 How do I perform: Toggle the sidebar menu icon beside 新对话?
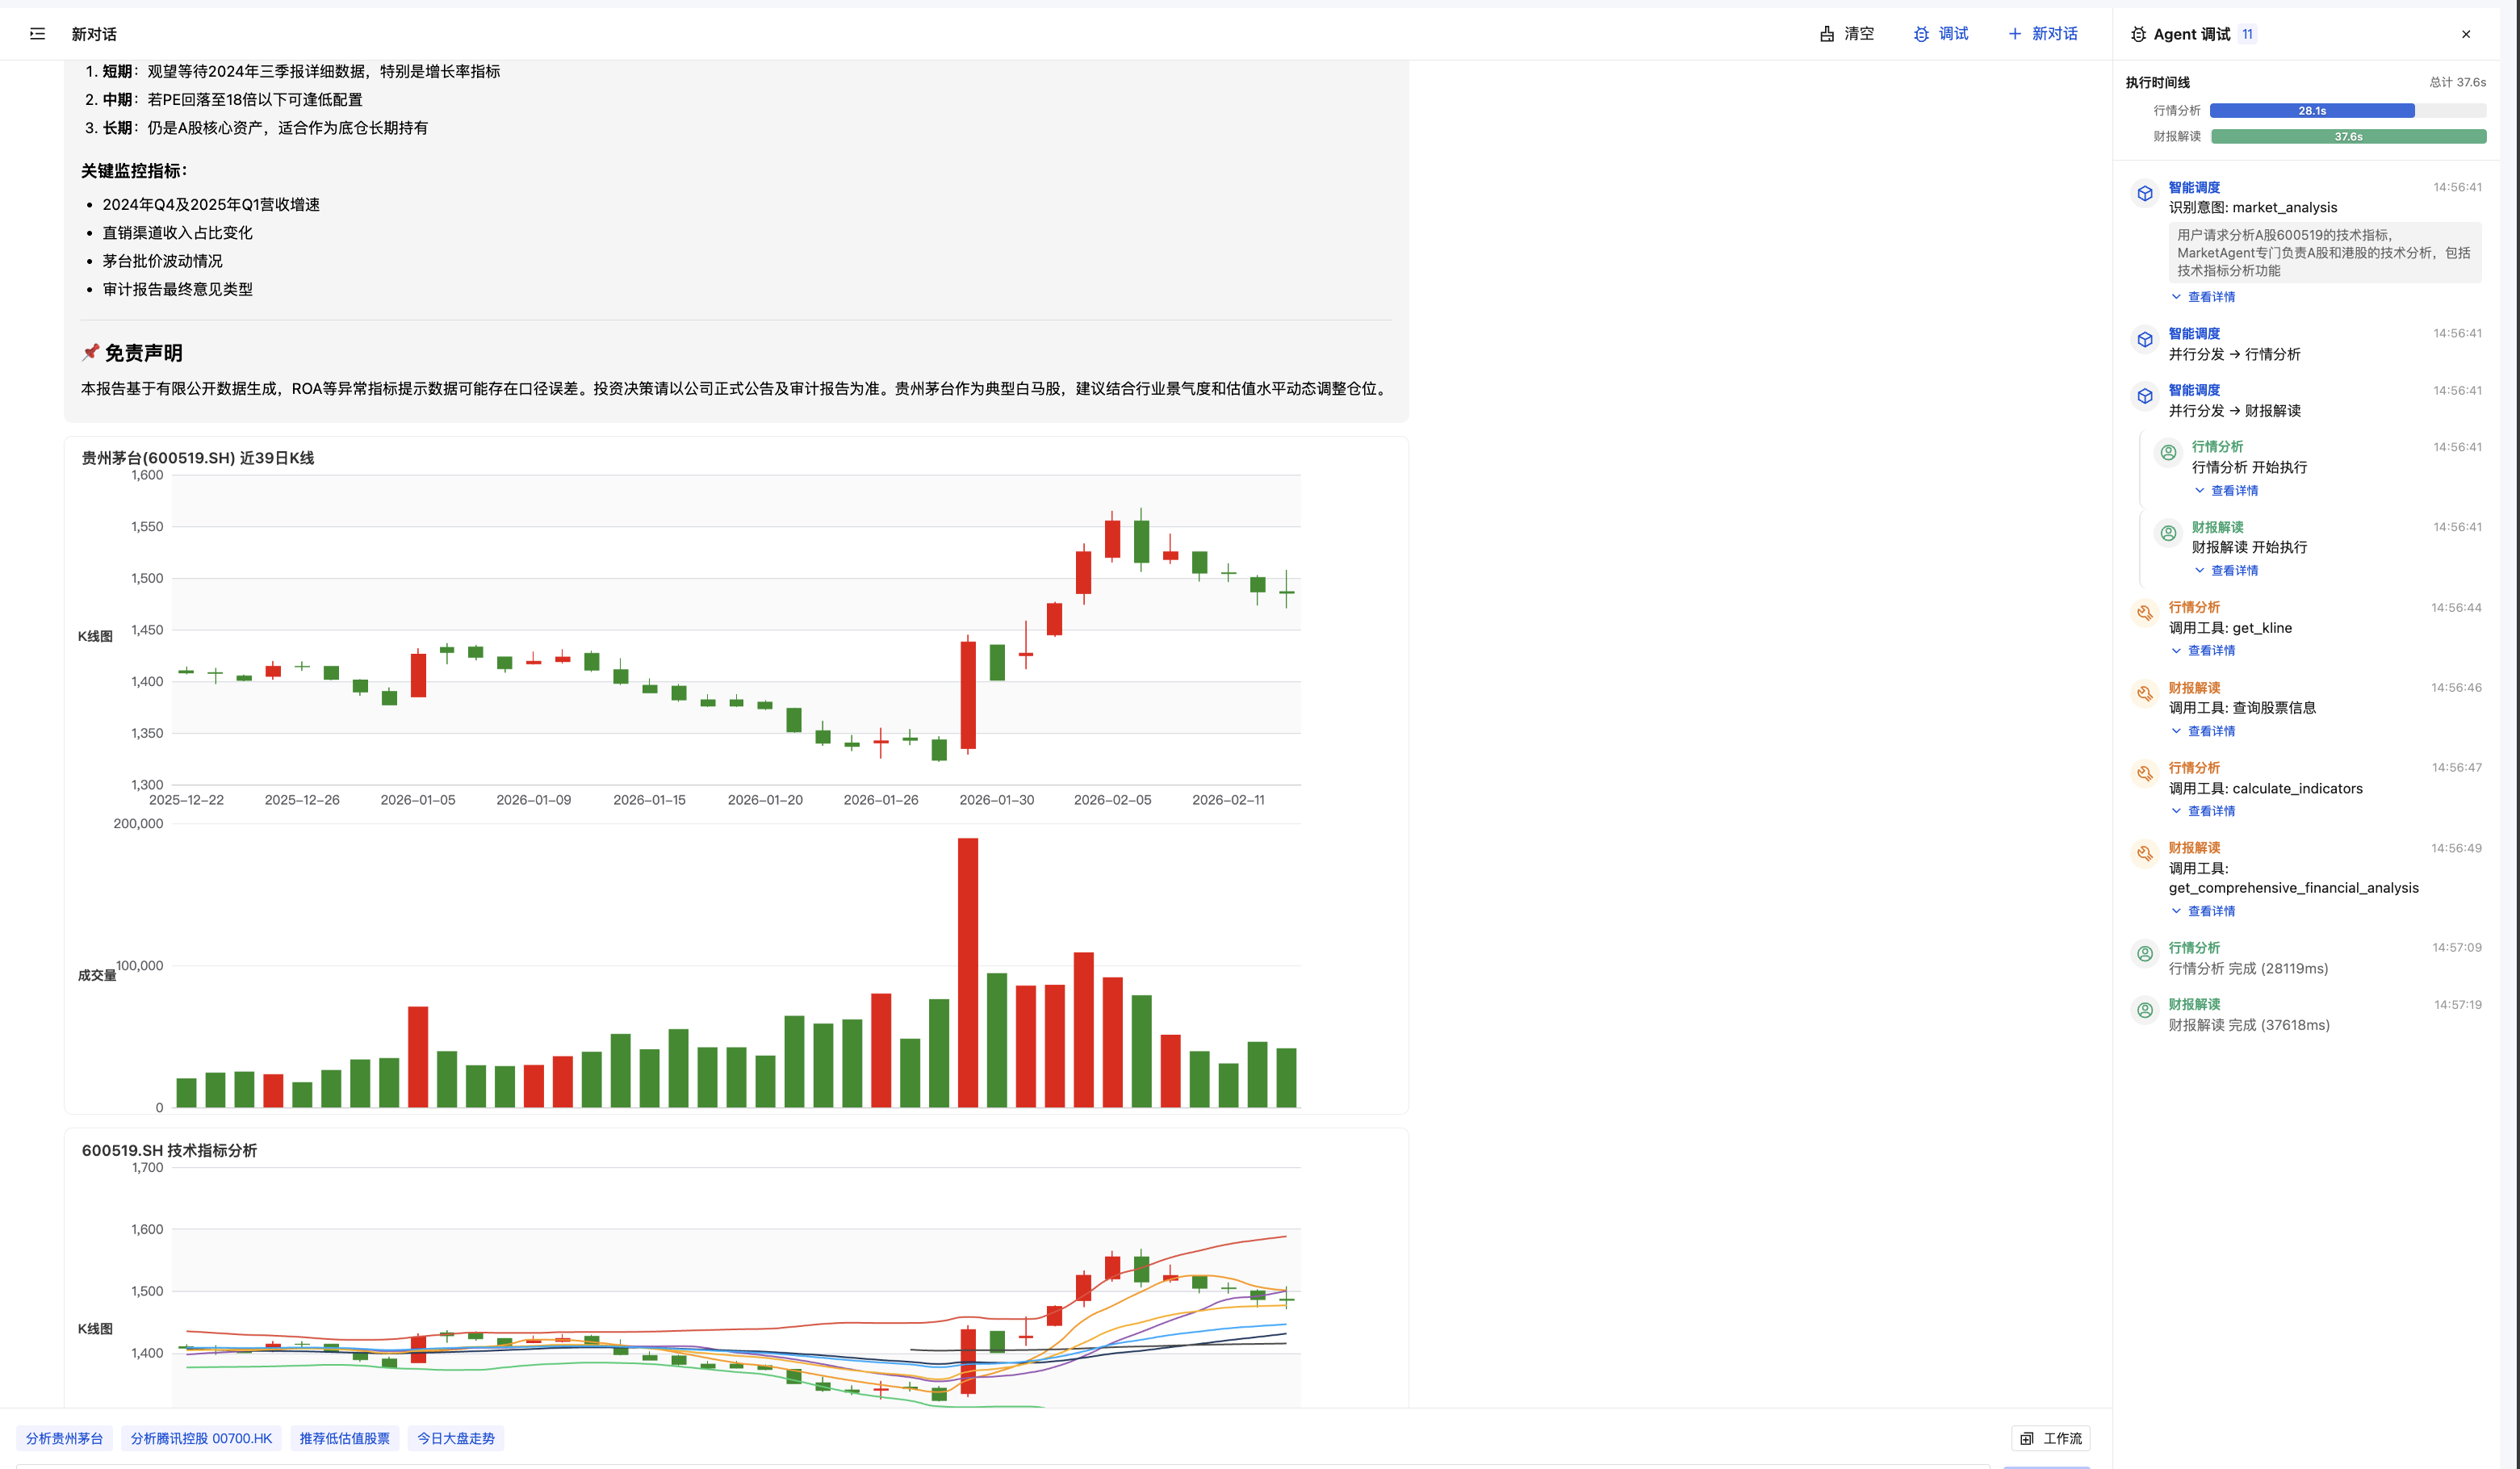[x=38, y=34]
